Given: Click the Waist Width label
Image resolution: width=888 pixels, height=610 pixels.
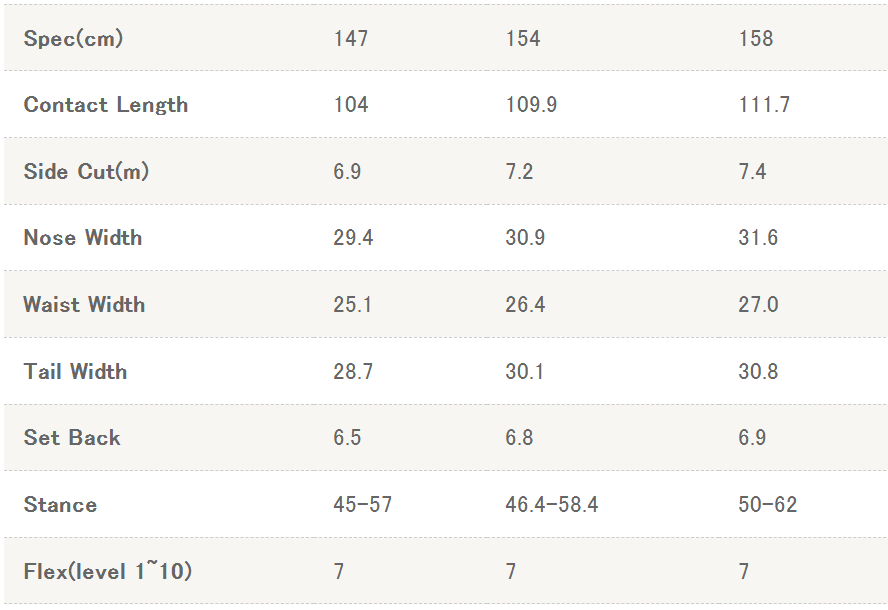Looking at the screenshot, I should coord(84,305).
